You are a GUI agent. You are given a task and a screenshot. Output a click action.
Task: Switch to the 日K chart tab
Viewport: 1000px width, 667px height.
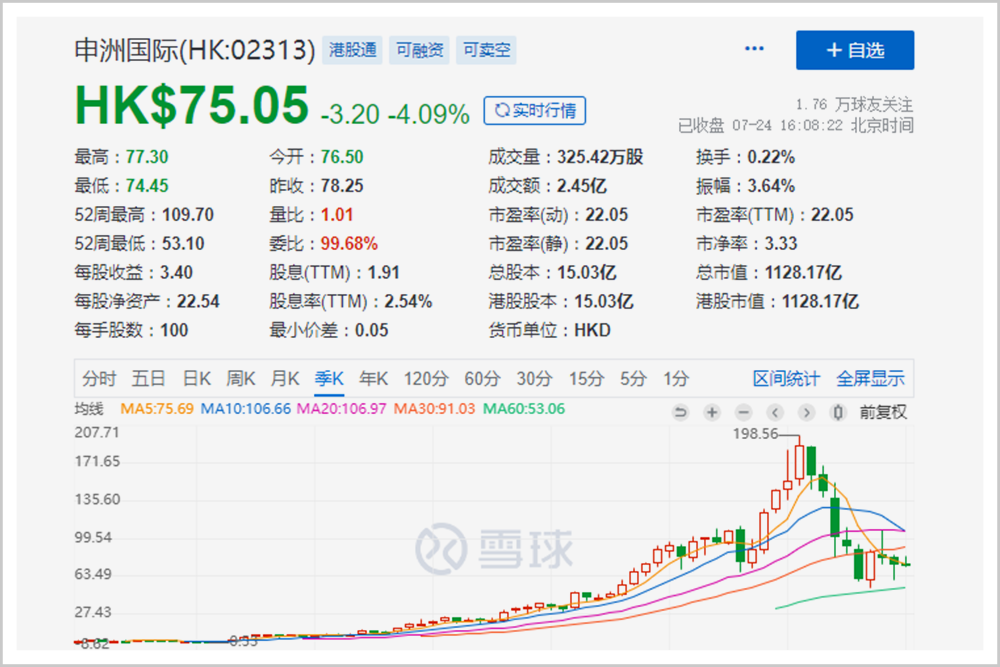tap(196, 379)
